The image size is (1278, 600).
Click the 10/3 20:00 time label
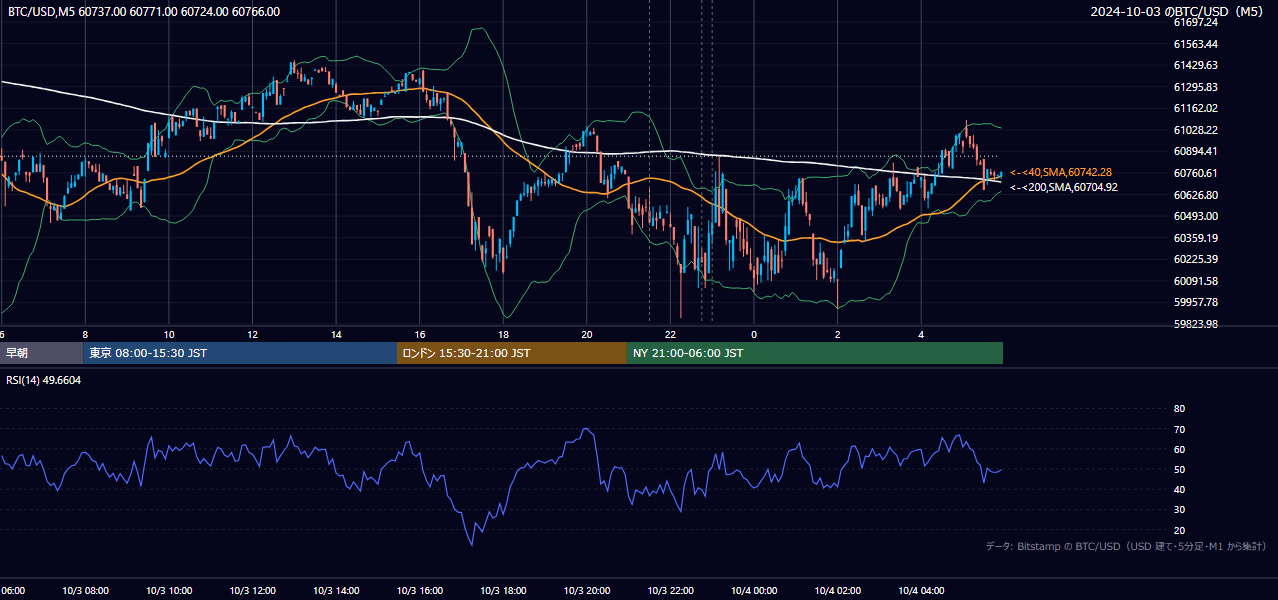click(587, 591)
